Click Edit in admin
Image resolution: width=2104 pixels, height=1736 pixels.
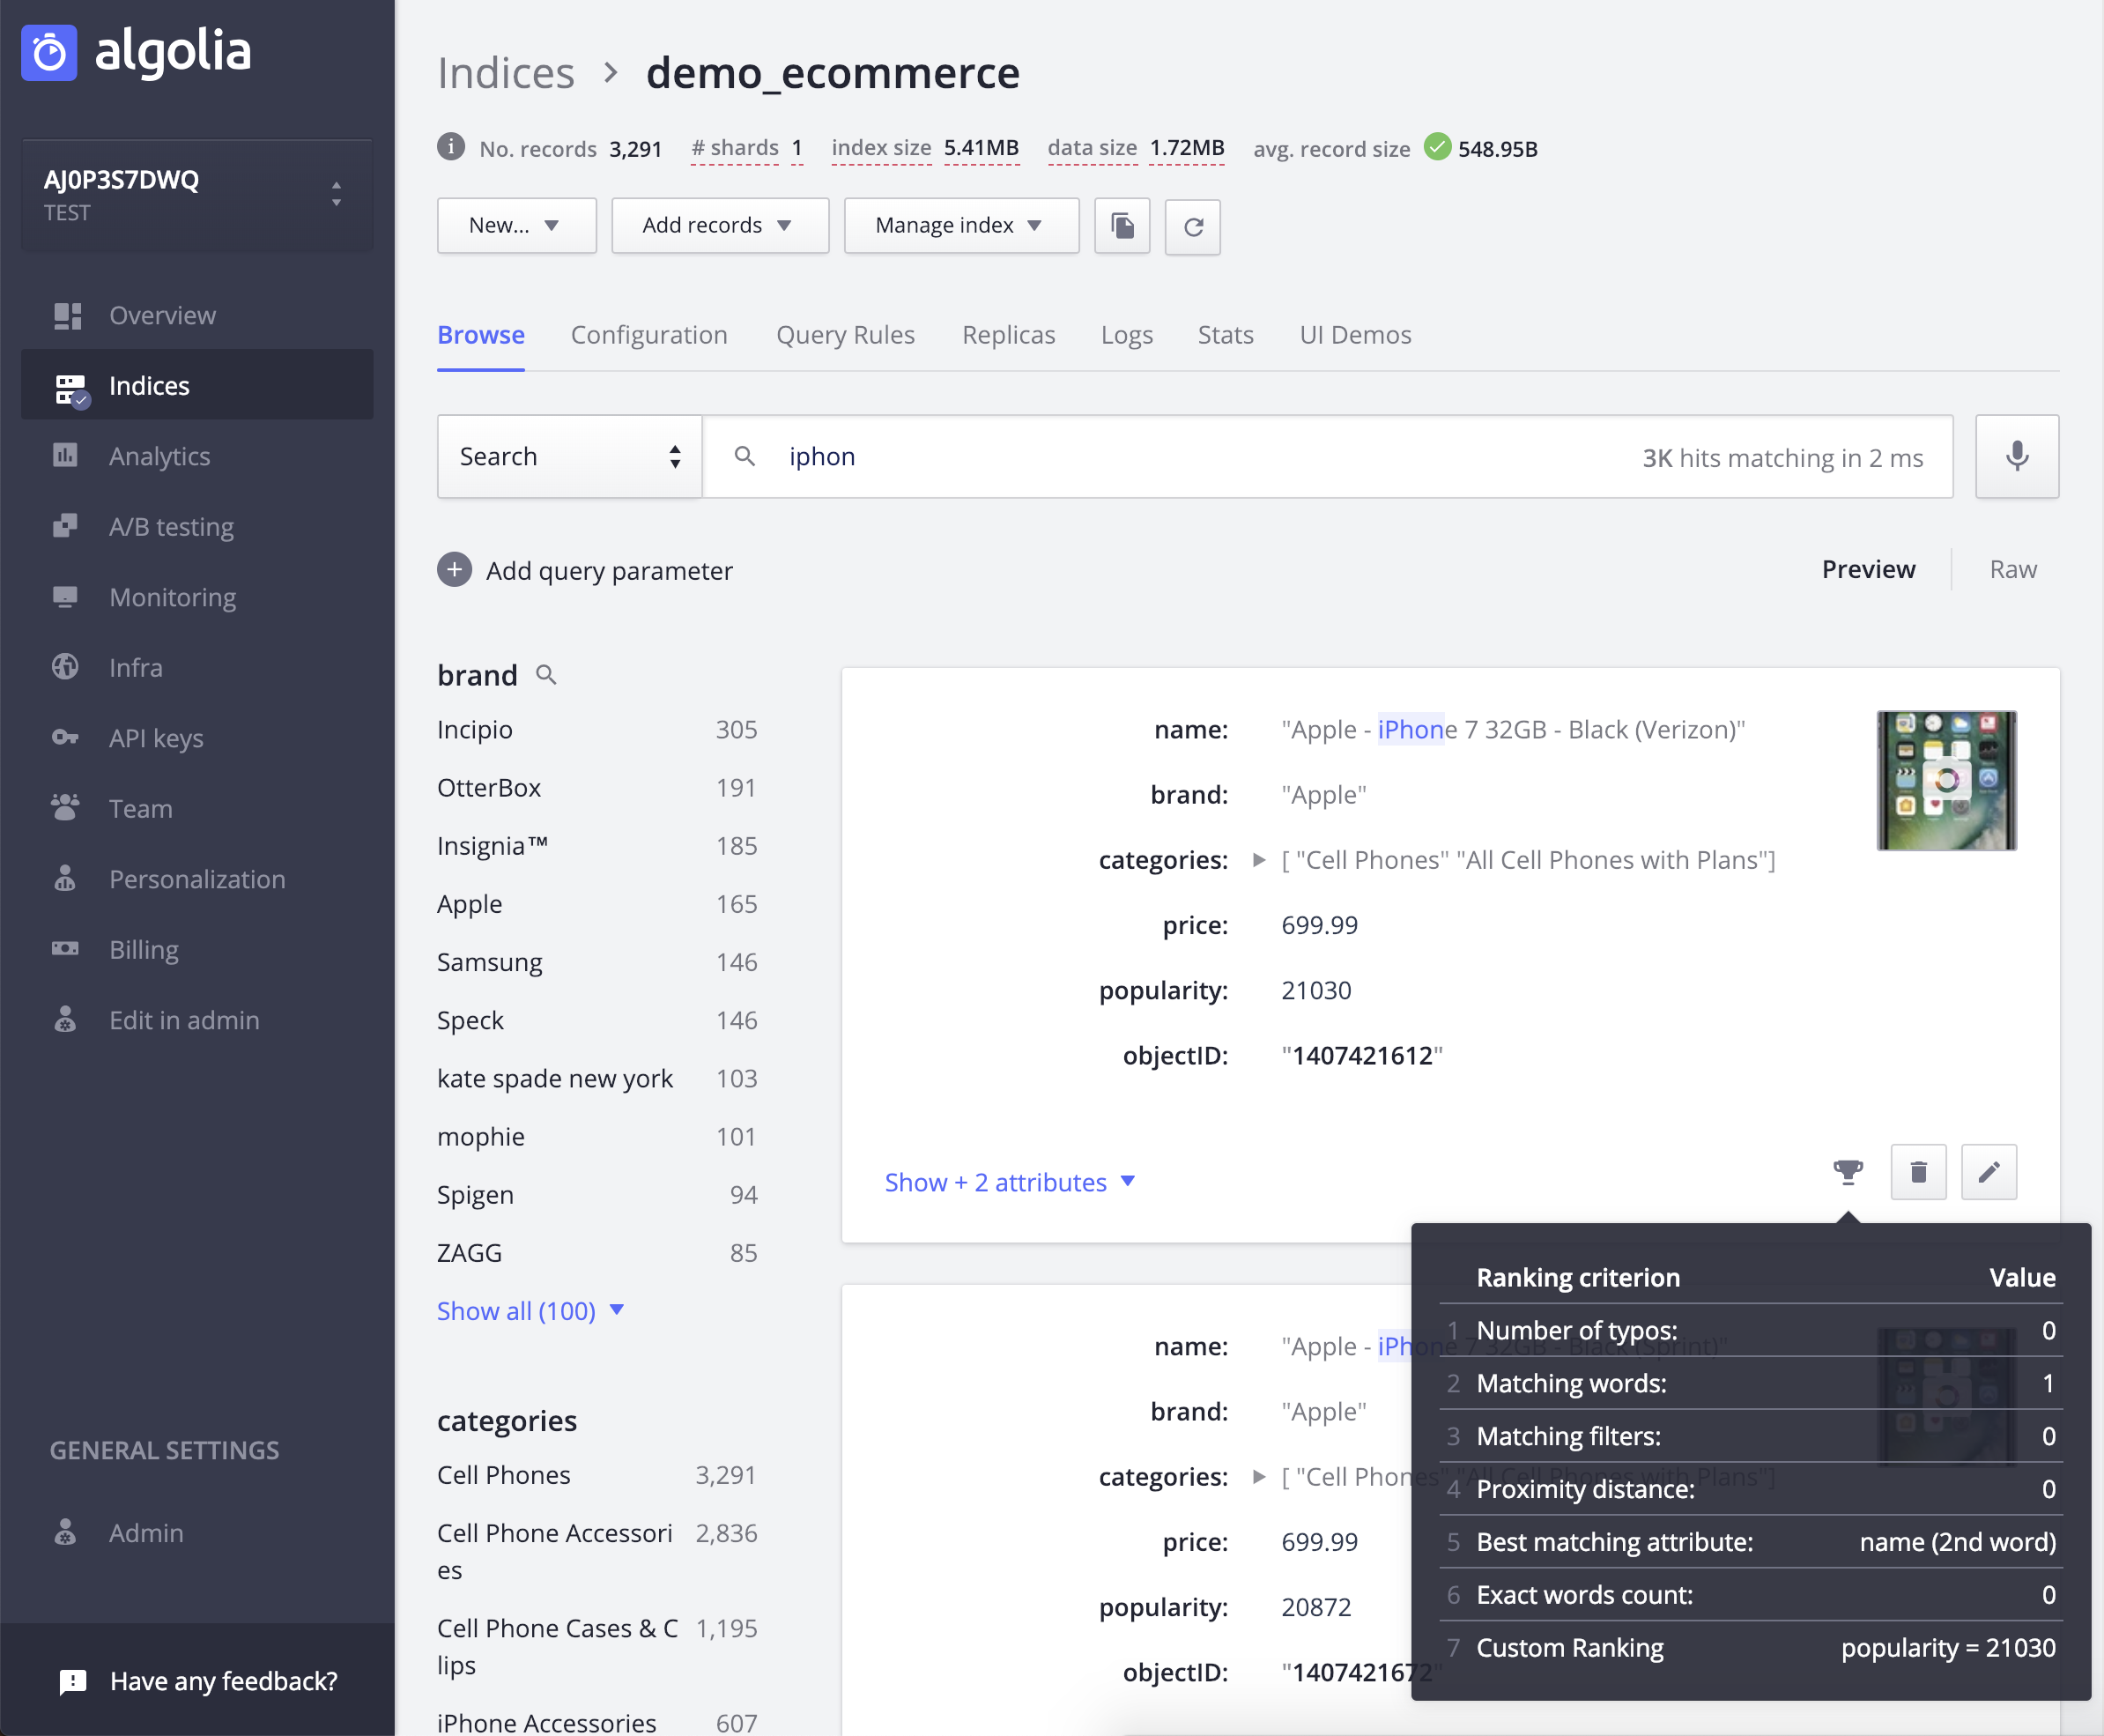(x=184, y=1020)
